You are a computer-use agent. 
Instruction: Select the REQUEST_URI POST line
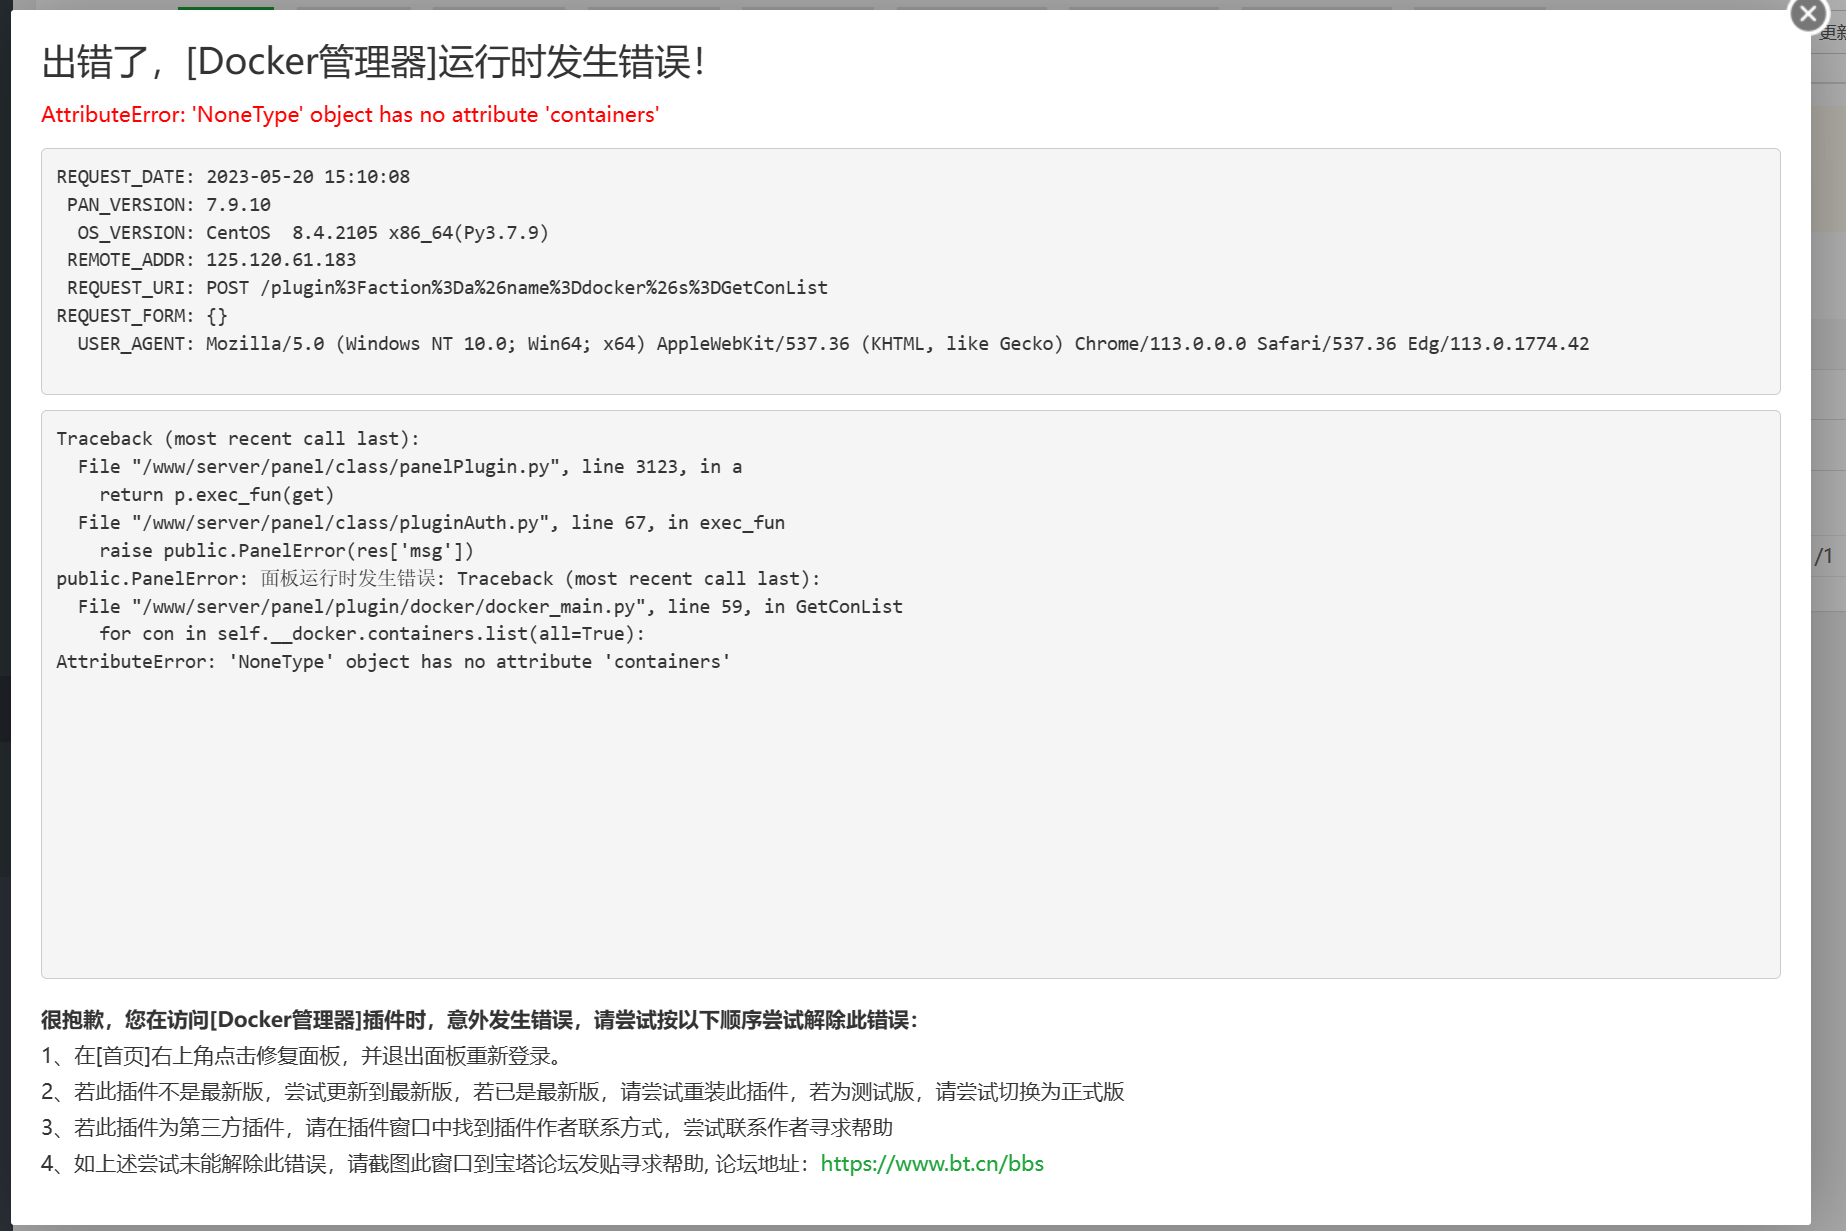(x=447, y=288)
